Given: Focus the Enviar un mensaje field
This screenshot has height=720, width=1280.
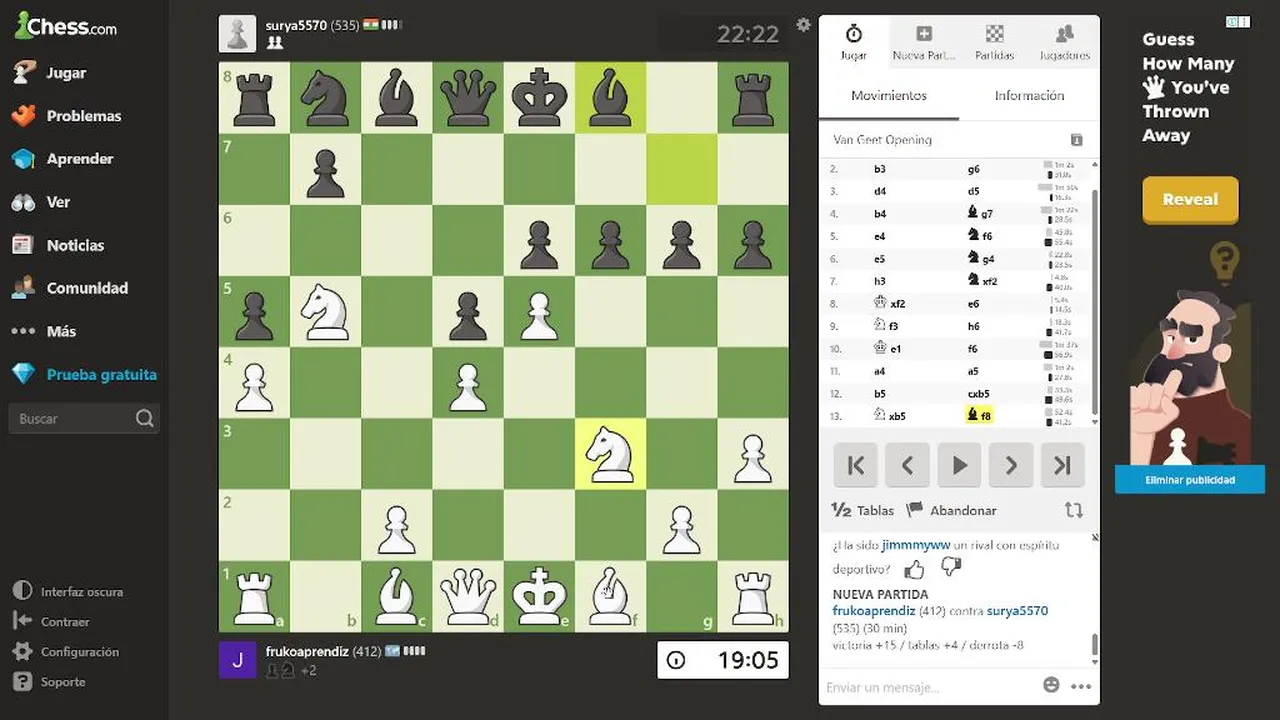Looking at the screenshot, I should click(926, 687).
